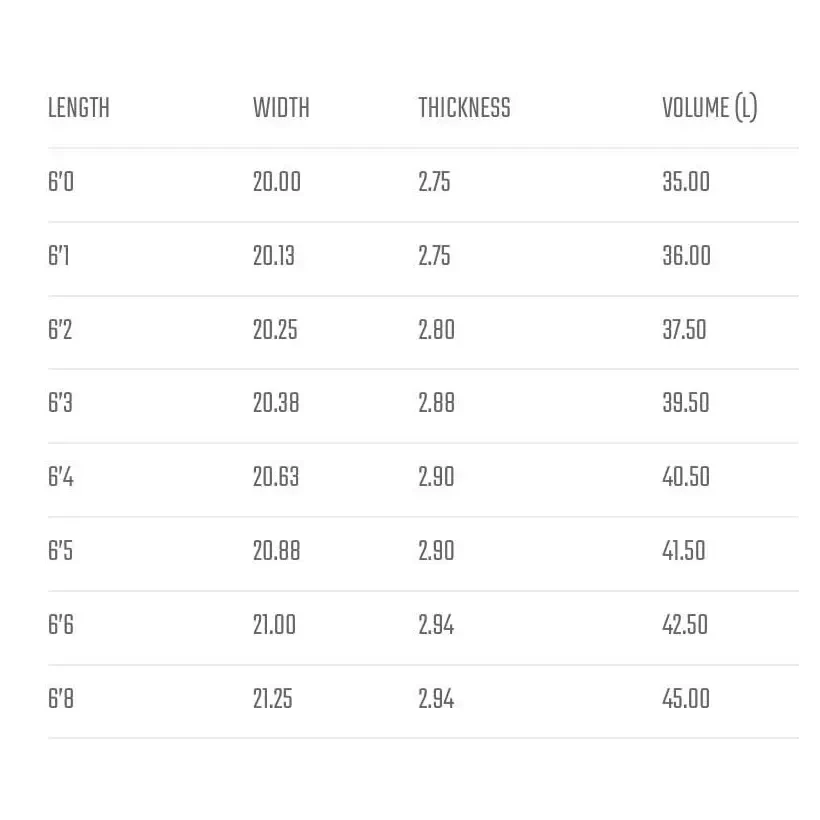Click the 2.88 thickness value
The height and width of the screenshot is (820, 820).
(x=436, y=403)
